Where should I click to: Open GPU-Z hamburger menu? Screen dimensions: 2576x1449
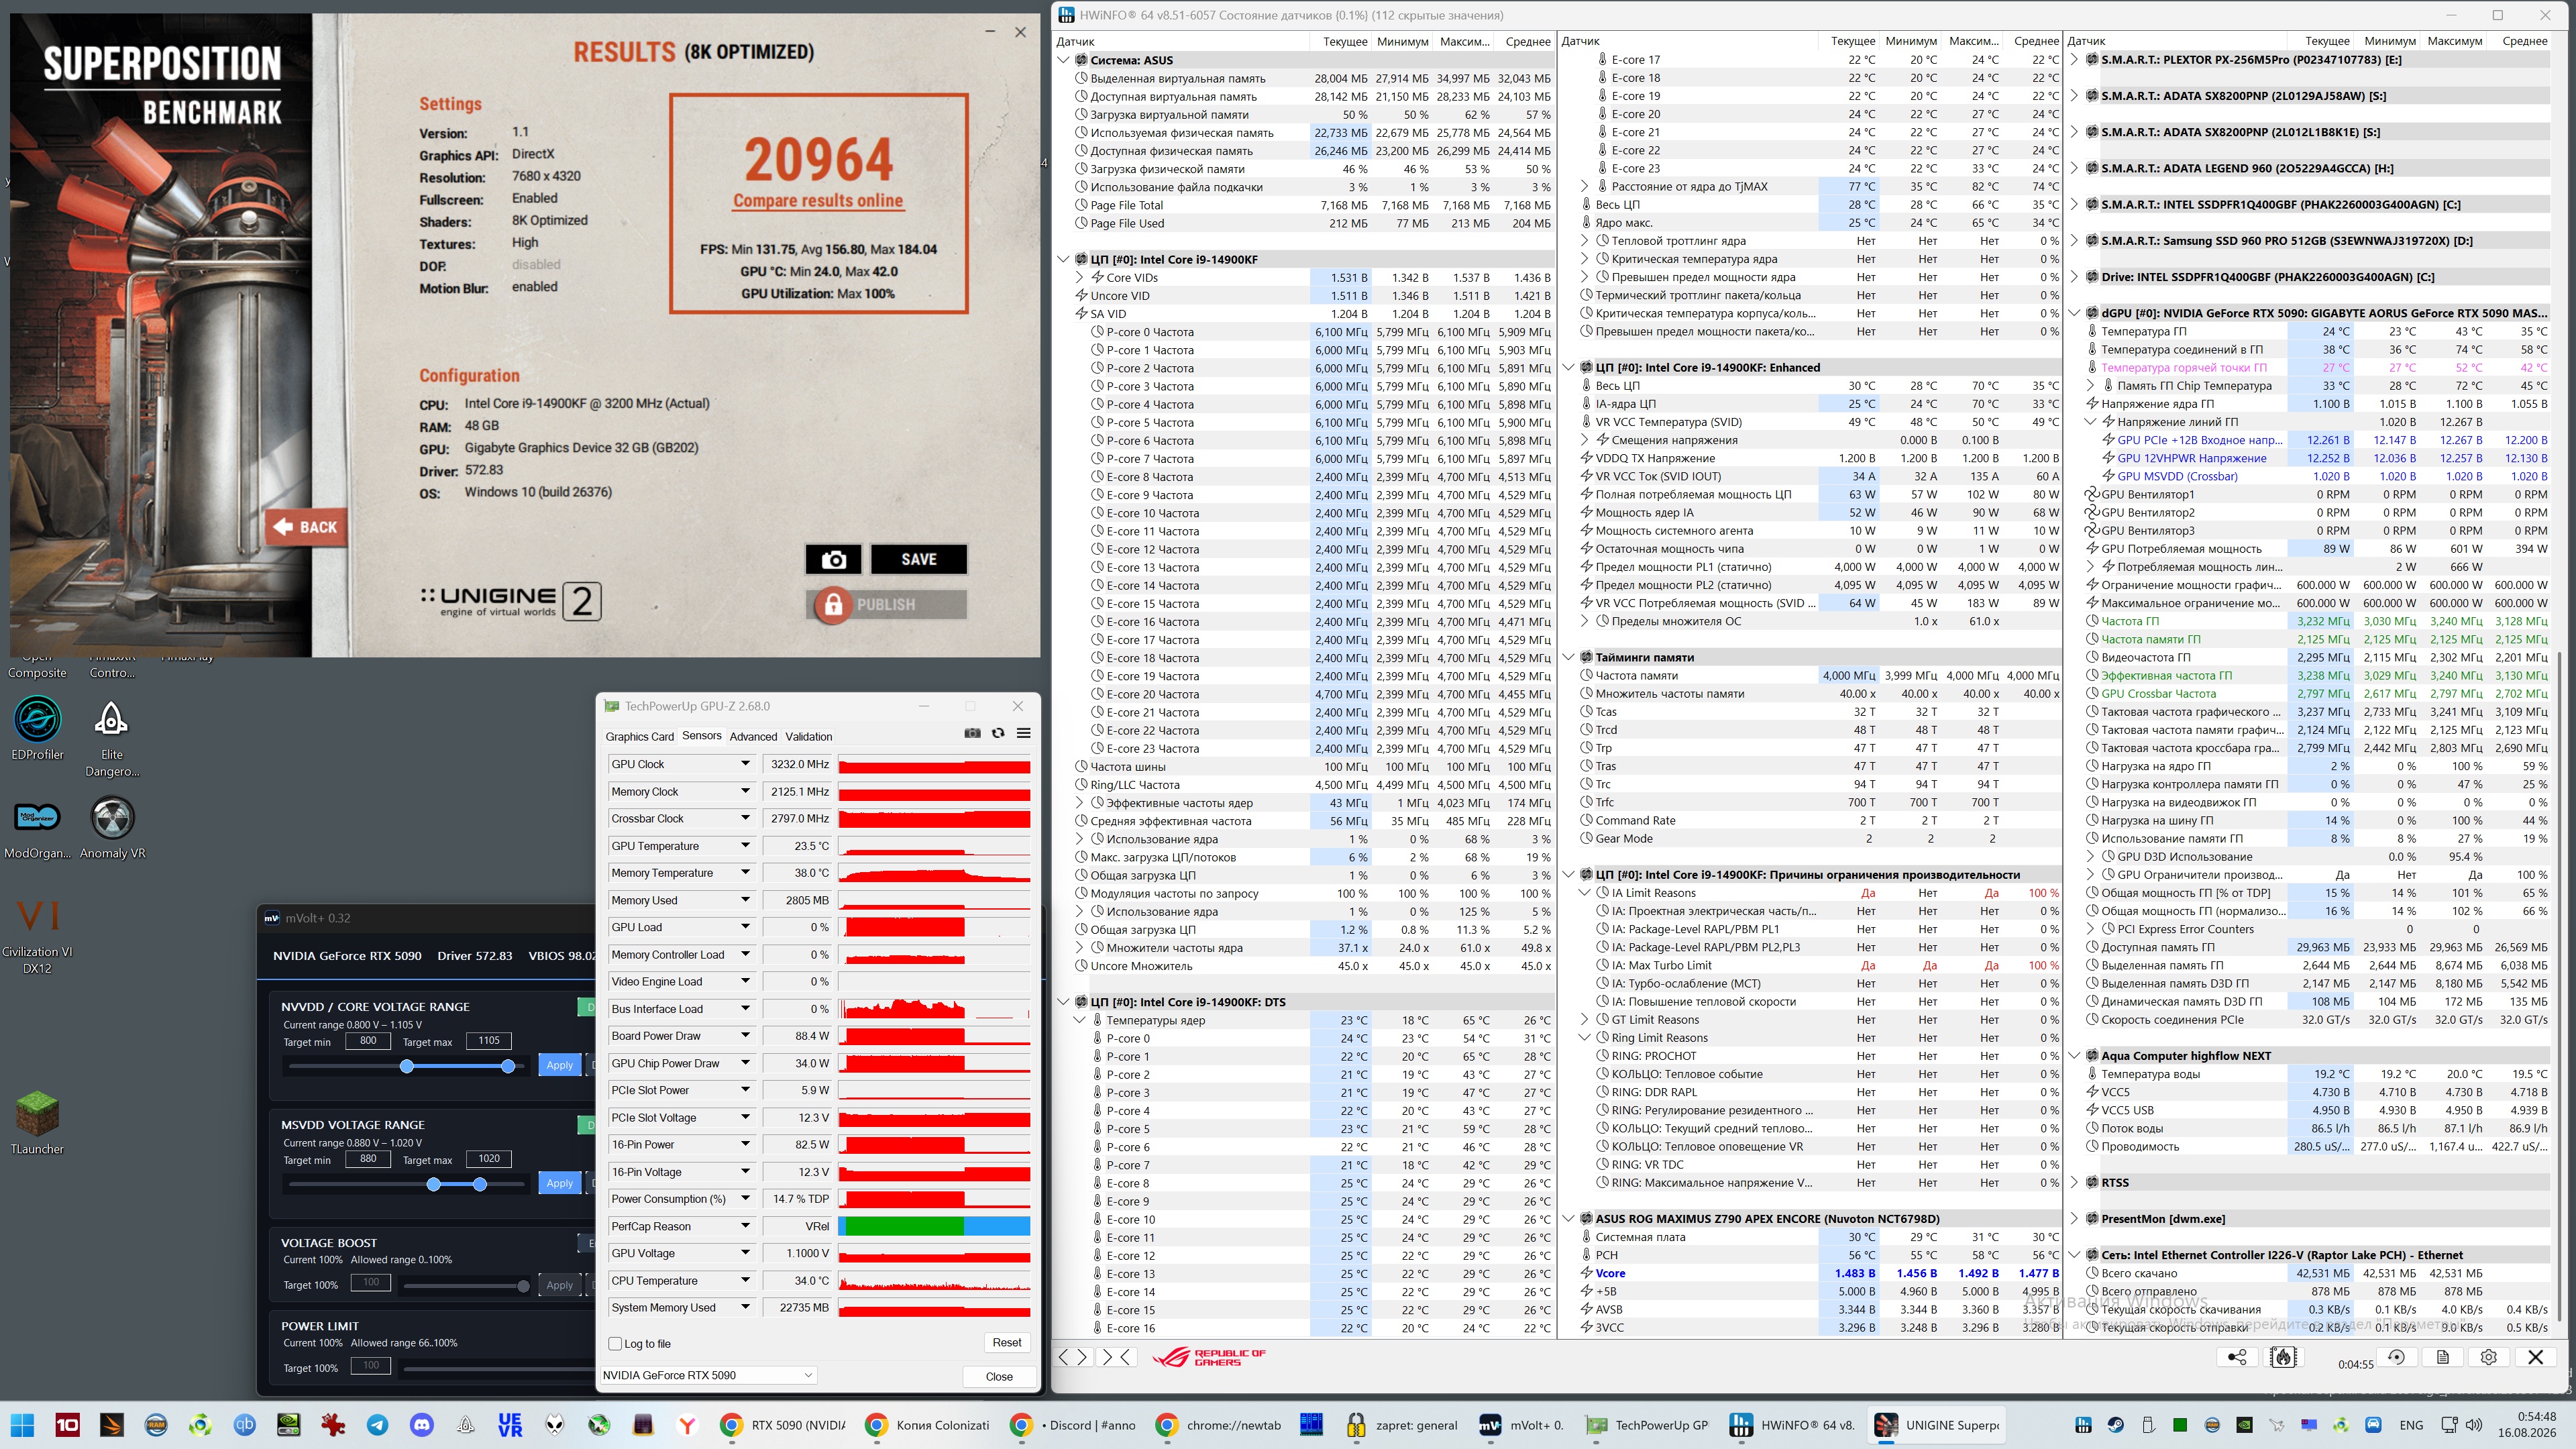coord(1023,733)
